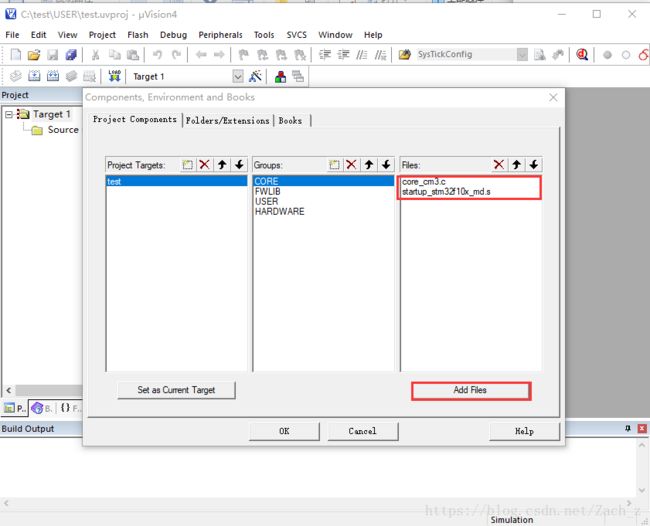650x526 pixels.
Task: Delete selected group red X
Action: tap(351, 165)
